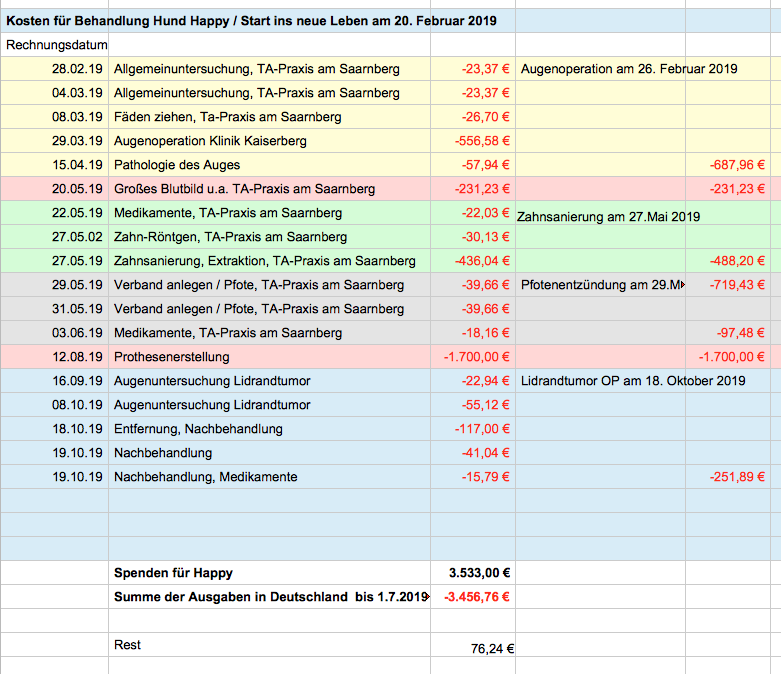Select expenses total -3.456,76 €
The image size is (781, 674).
tap(473, 596)
